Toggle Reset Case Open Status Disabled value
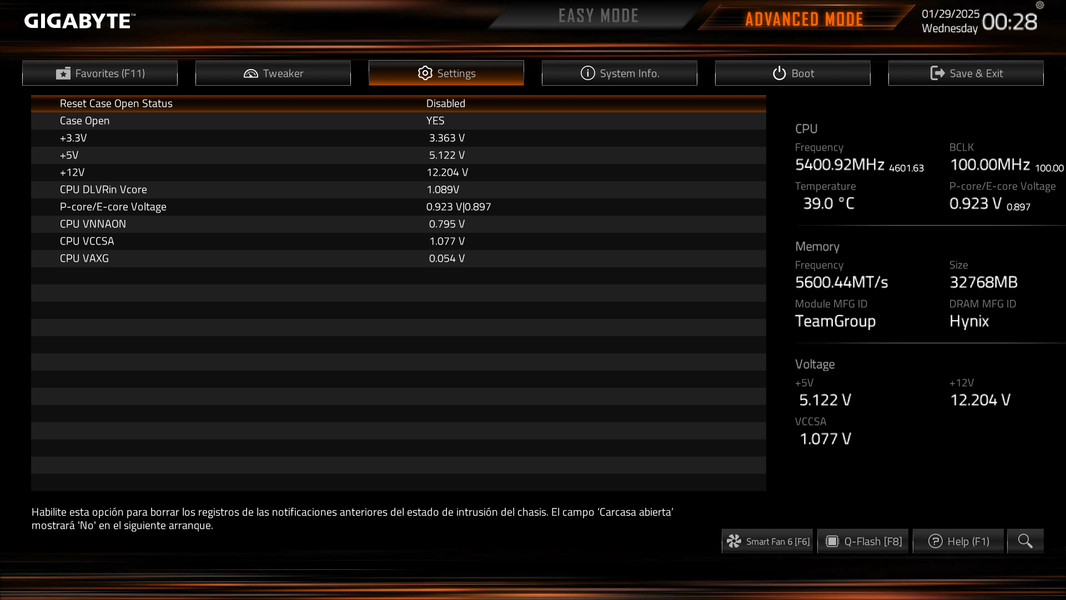 tap(446, 103)
